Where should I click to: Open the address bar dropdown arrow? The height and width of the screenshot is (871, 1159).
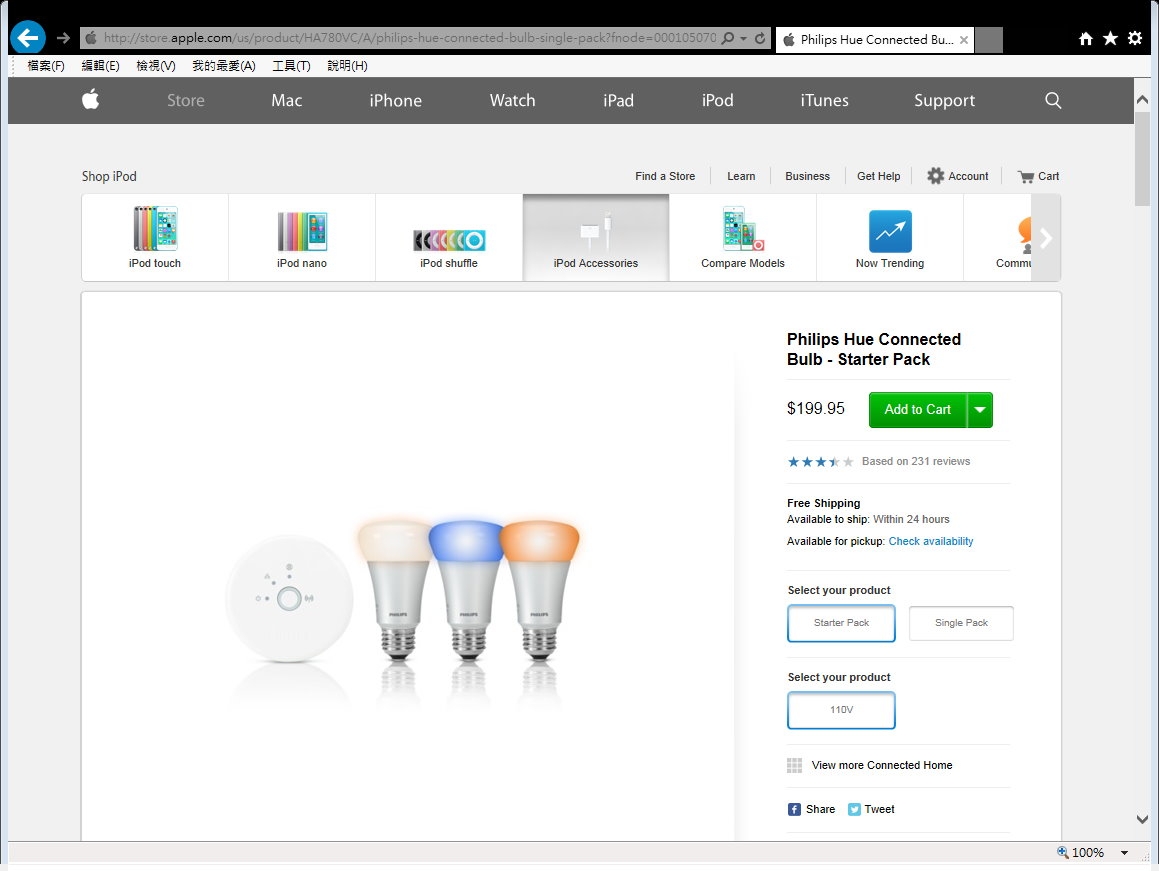744,38
